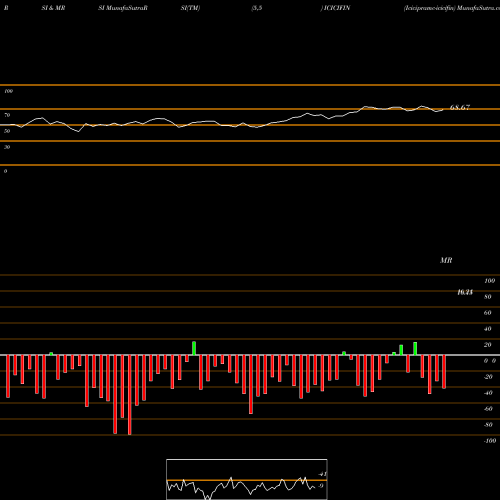Click the ICICIFIN symbol text in header
The height and width of the screenshot is (500, 500).
336,8
